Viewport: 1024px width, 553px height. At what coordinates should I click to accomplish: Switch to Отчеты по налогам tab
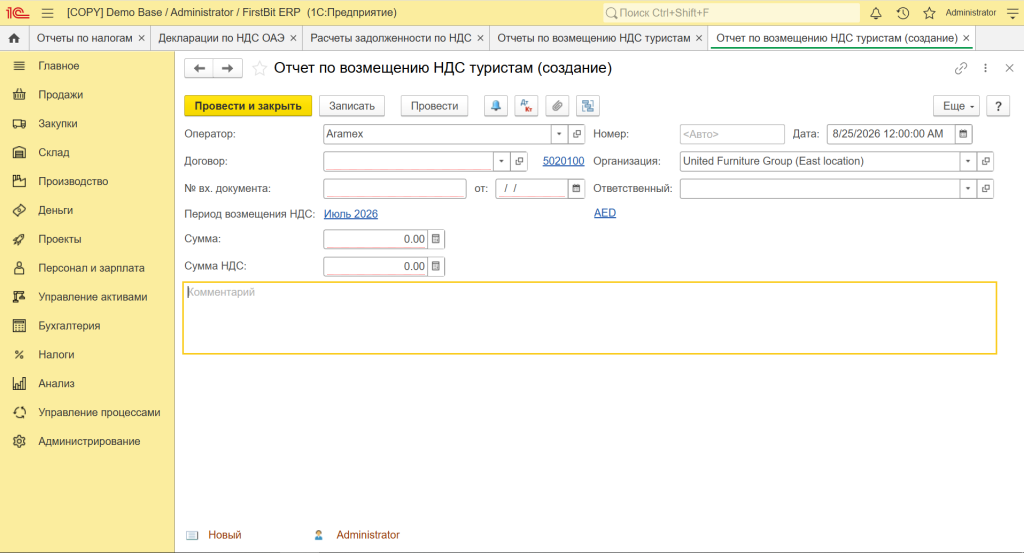pos(84,38)
